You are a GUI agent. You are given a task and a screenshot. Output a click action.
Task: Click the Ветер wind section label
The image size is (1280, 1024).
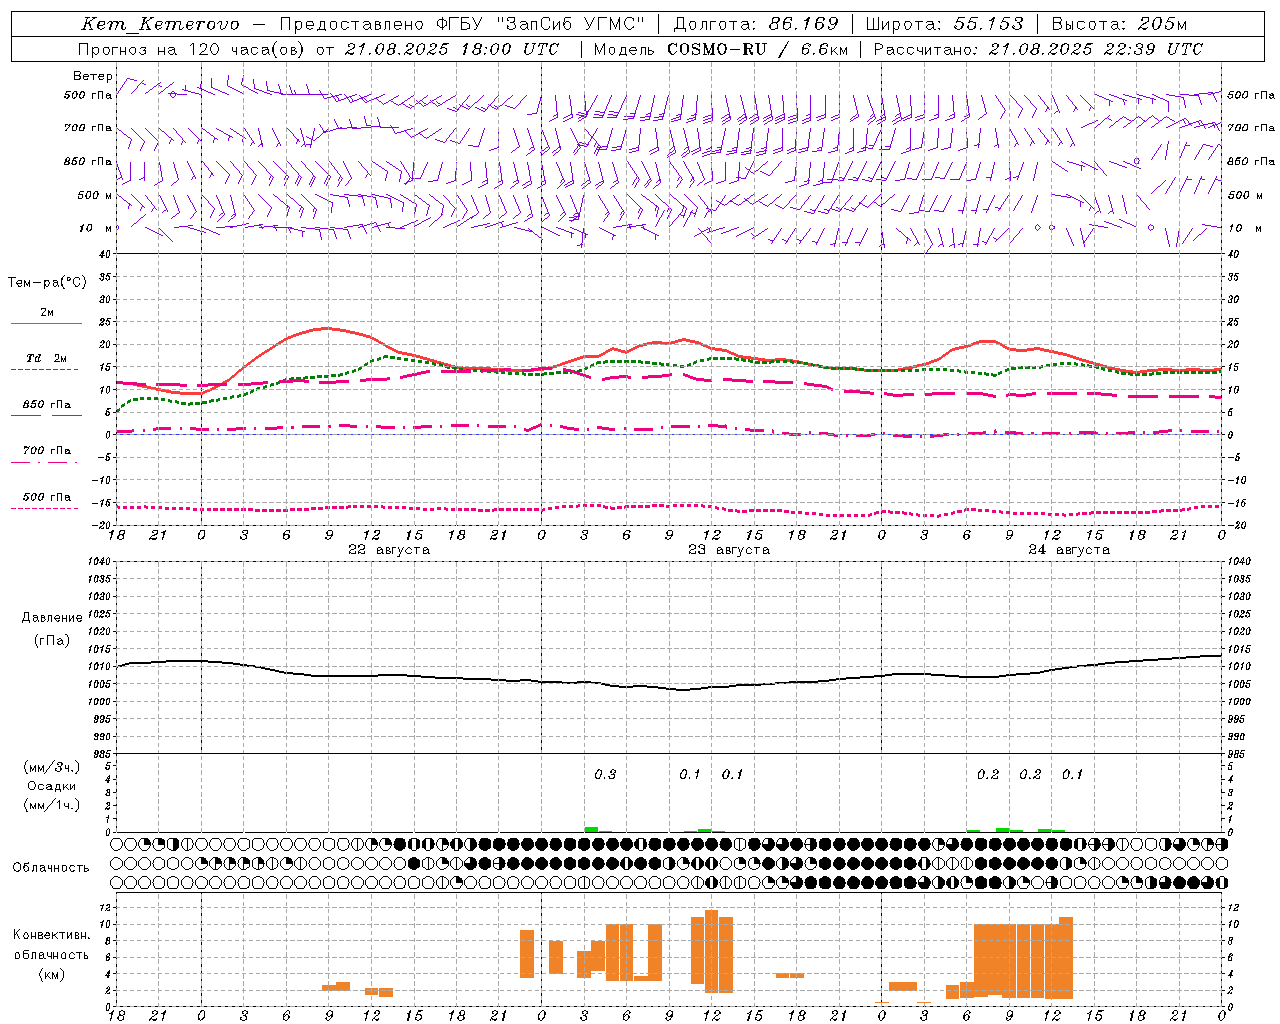[x=93, y=76]
